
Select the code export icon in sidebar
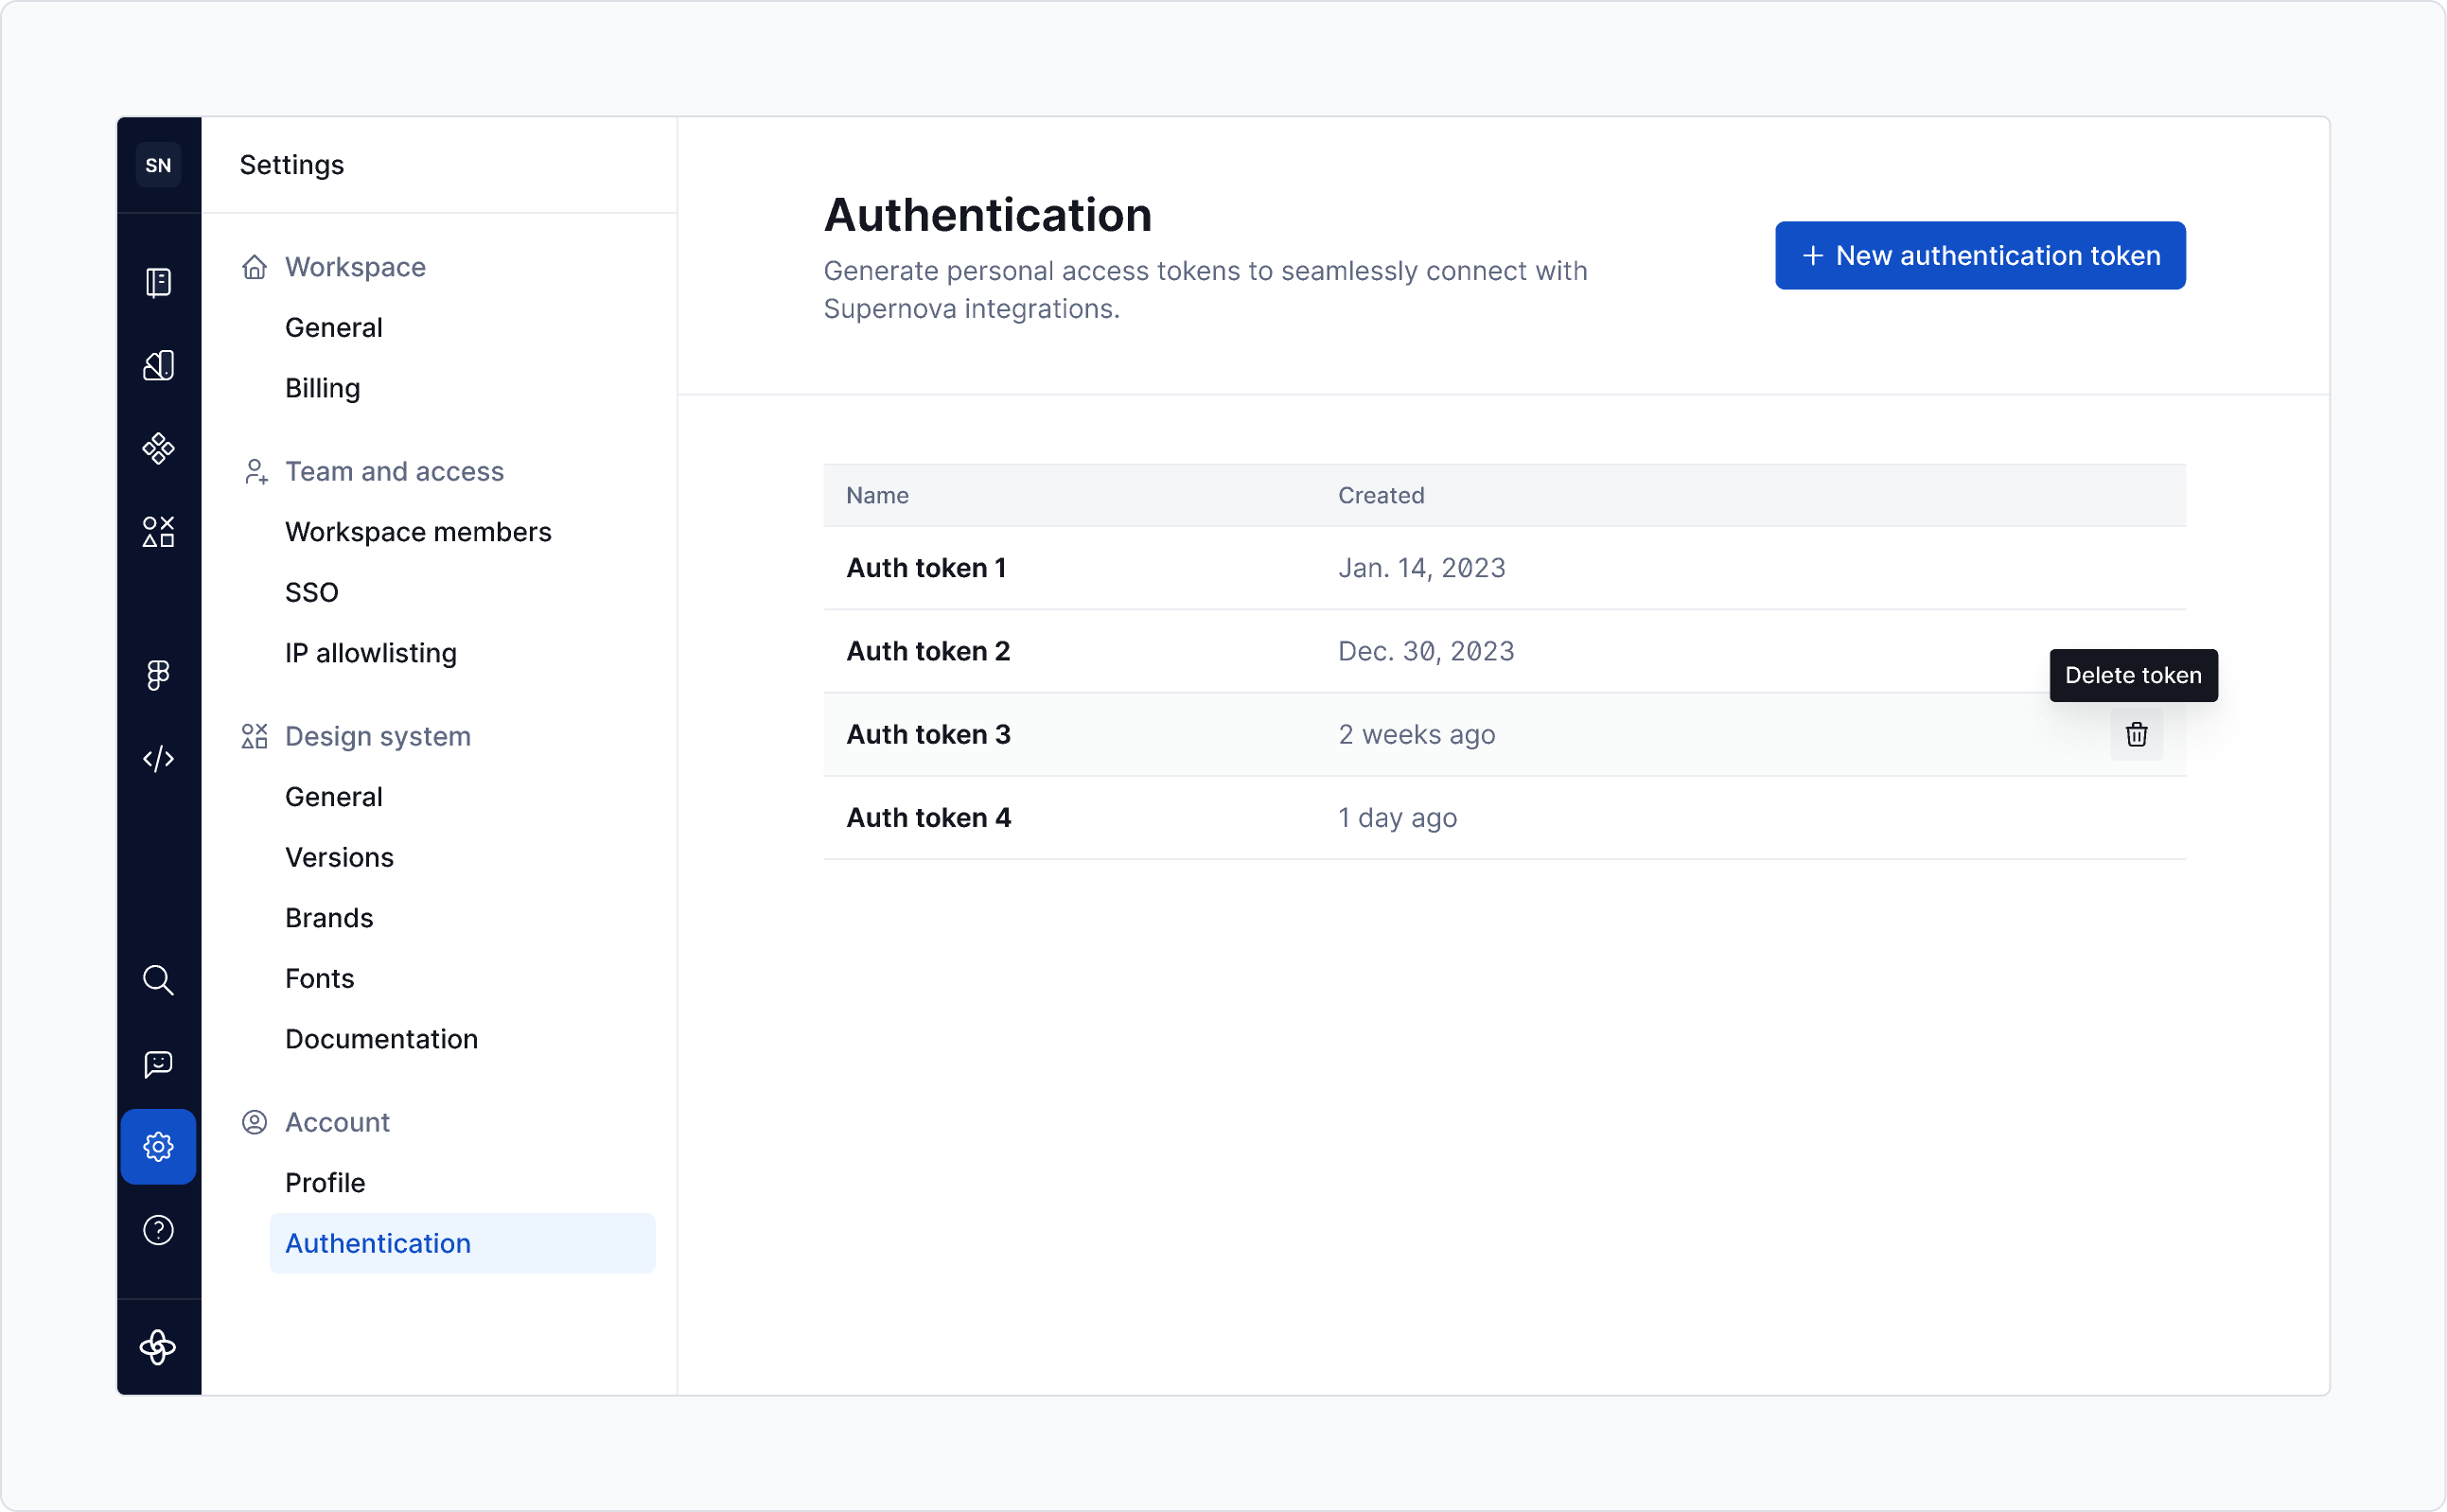click(x=158, y=758)
